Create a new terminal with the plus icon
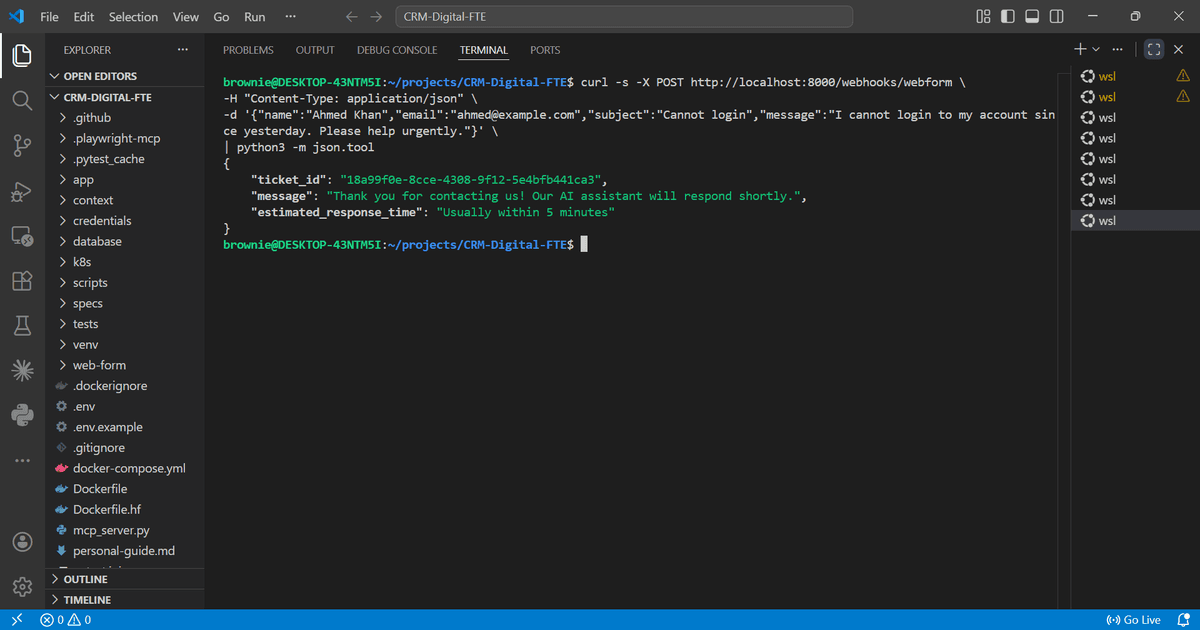The width and height of the screenshot is (1200, 630). tap(1079, 48)
